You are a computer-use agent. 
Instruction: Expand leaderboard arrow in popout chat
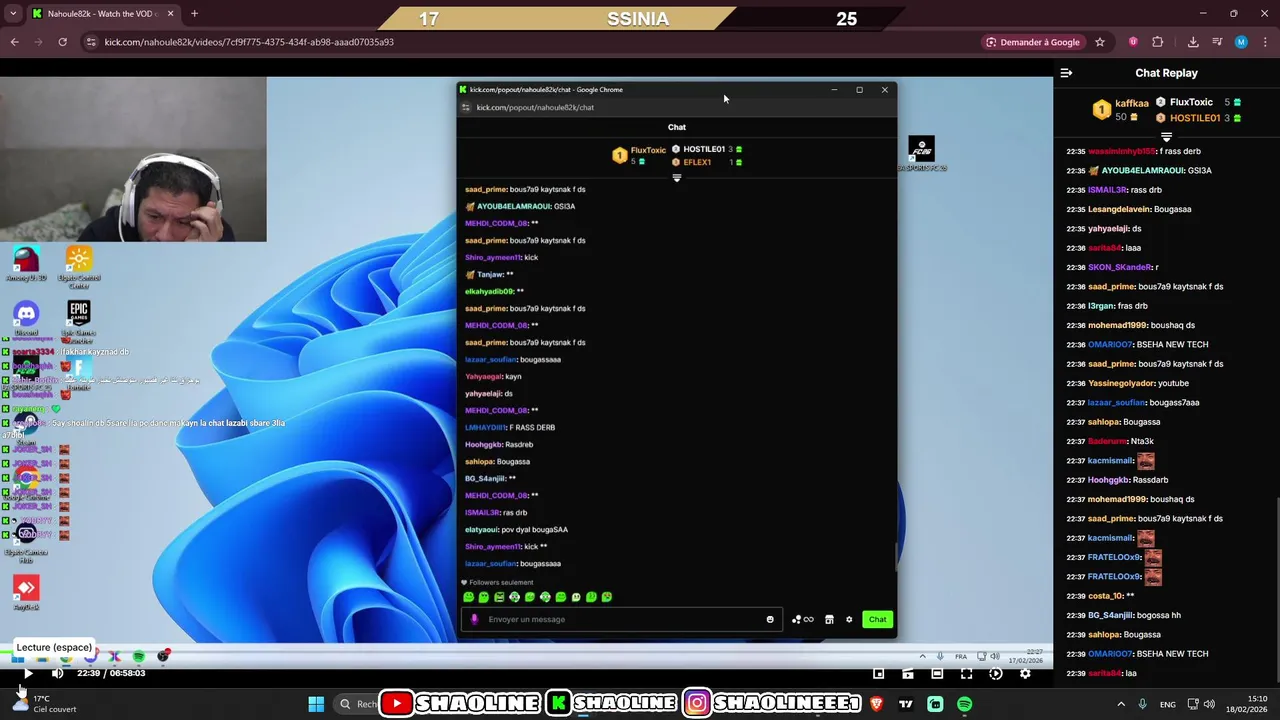(677, 178)
